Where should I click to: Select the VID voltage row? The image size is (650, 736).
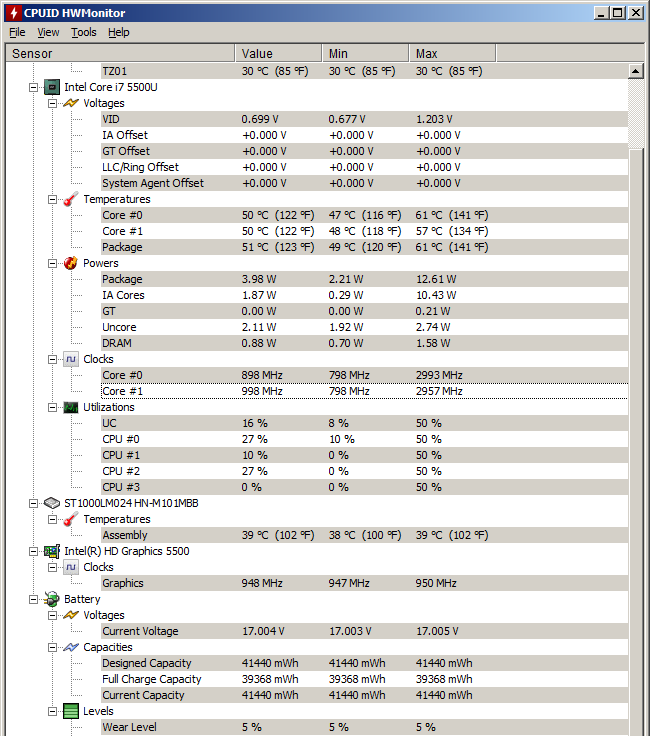click(x=365, y=119)
